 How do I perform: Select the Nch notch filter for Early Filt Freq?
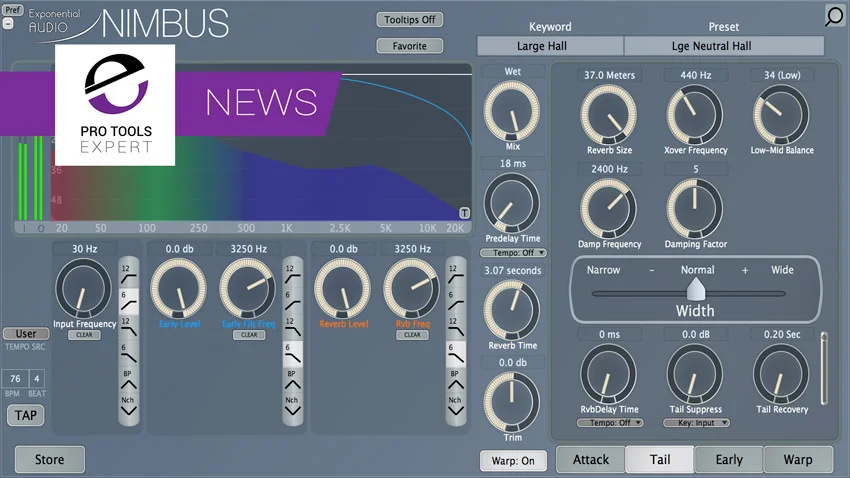(x=293, y=406)
